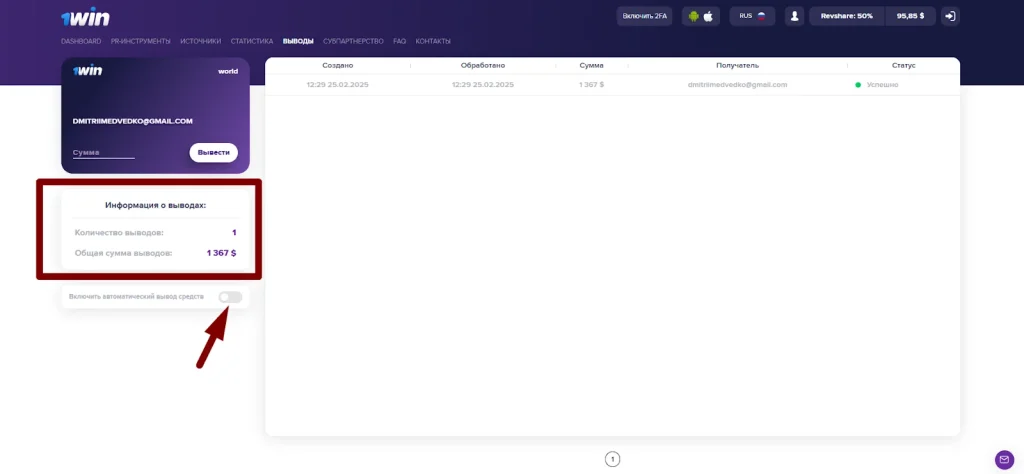Screen dimensions: 1024x474
Task: Go to the DASHBOARD menu item
Action: (81, 41)
